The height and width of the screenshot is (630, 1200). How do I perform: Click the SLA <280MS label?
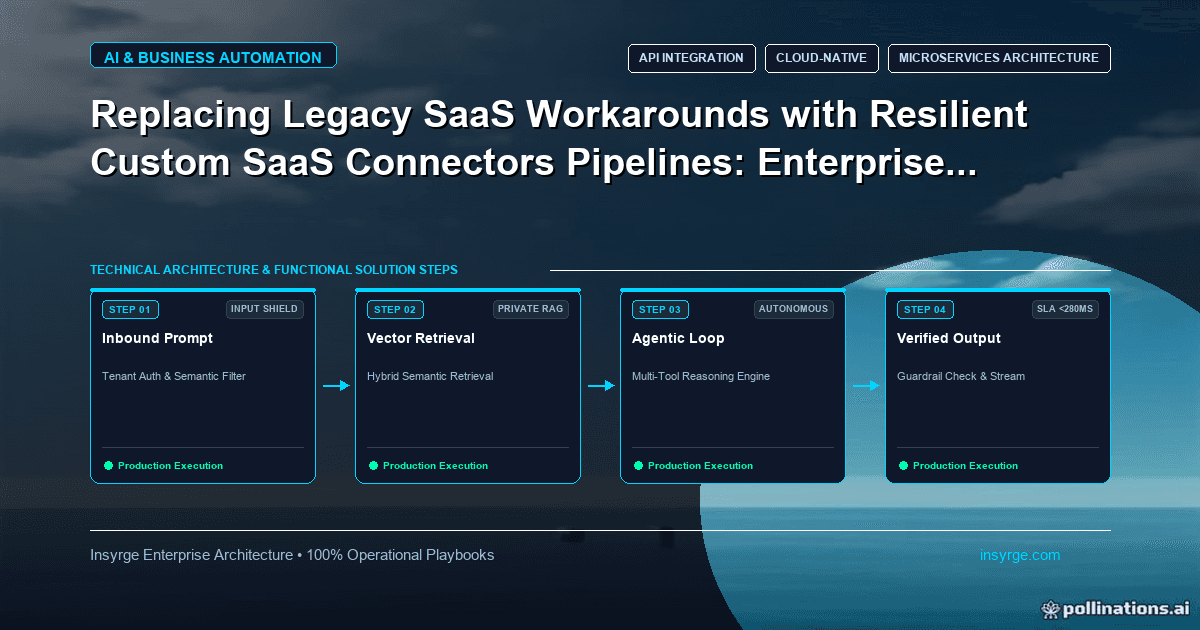click(1065, 309)
